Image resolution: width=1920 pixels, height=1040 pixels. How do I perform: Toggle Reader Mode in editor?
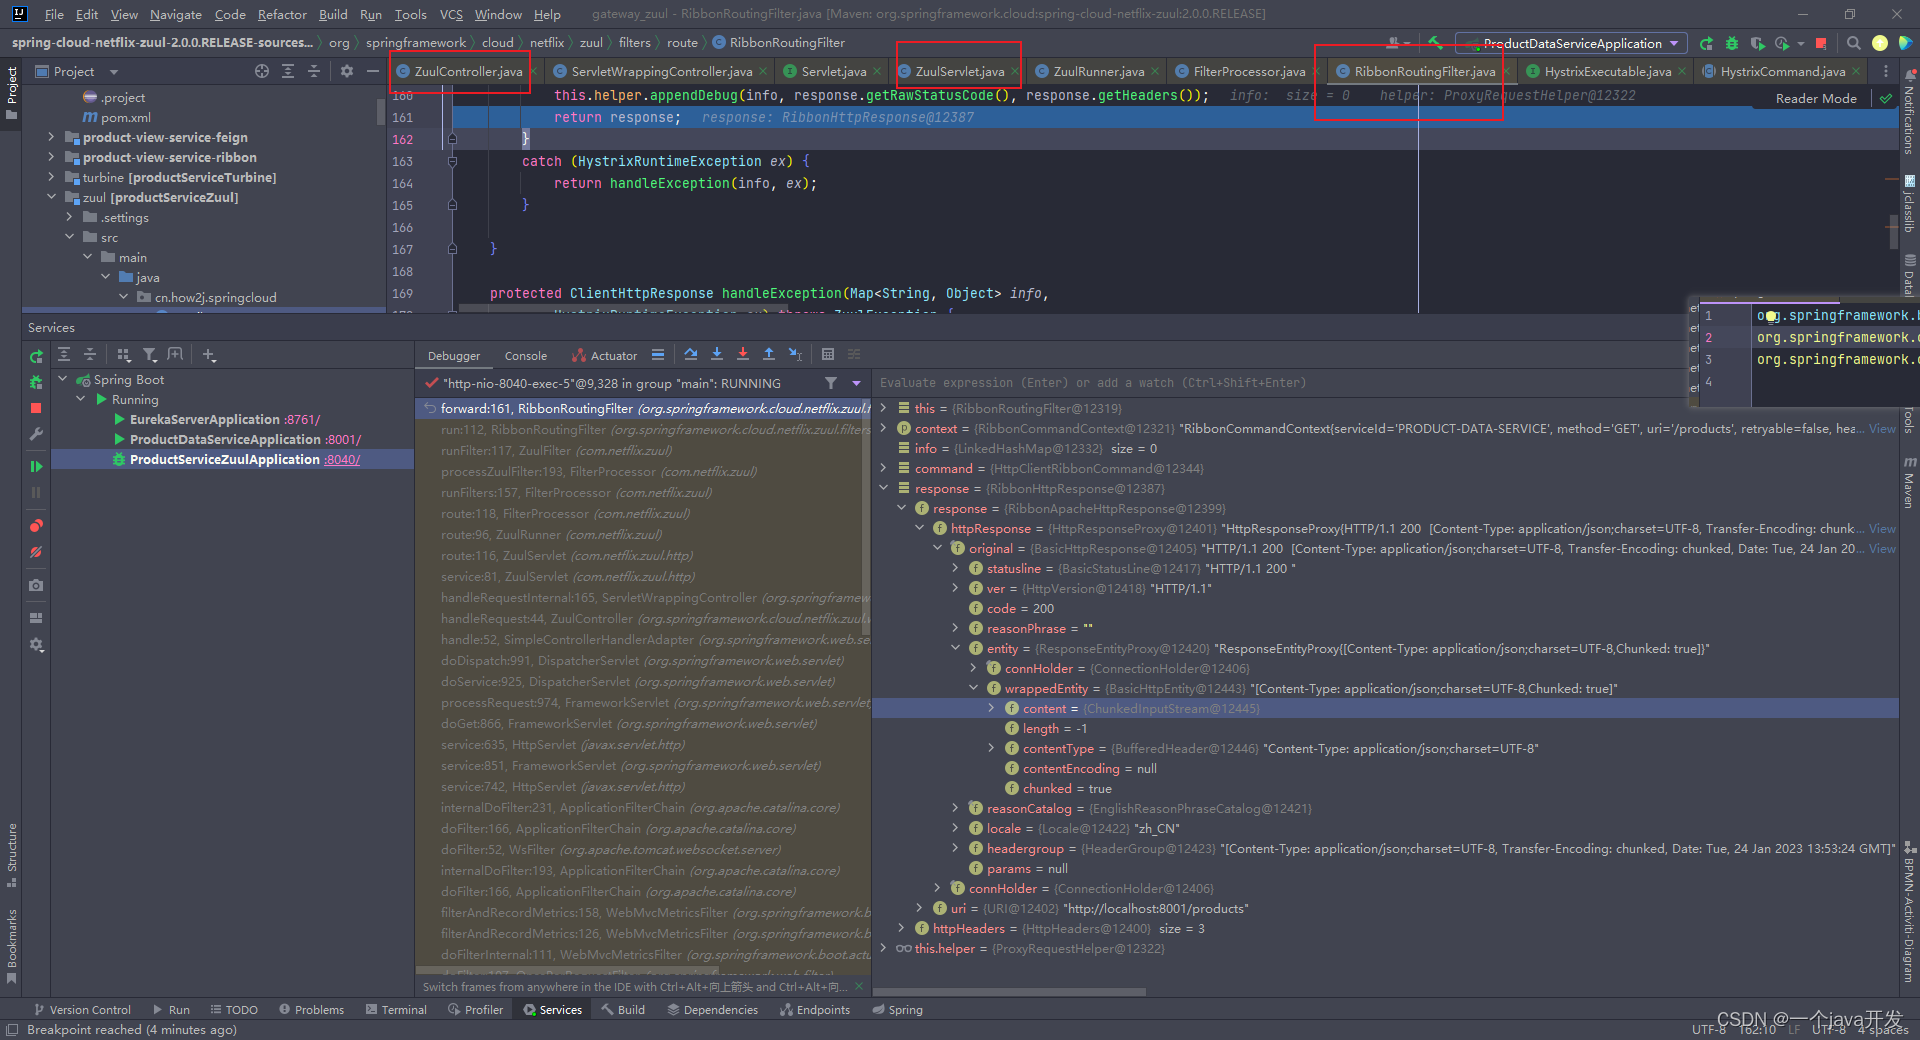pos(1816,98)
